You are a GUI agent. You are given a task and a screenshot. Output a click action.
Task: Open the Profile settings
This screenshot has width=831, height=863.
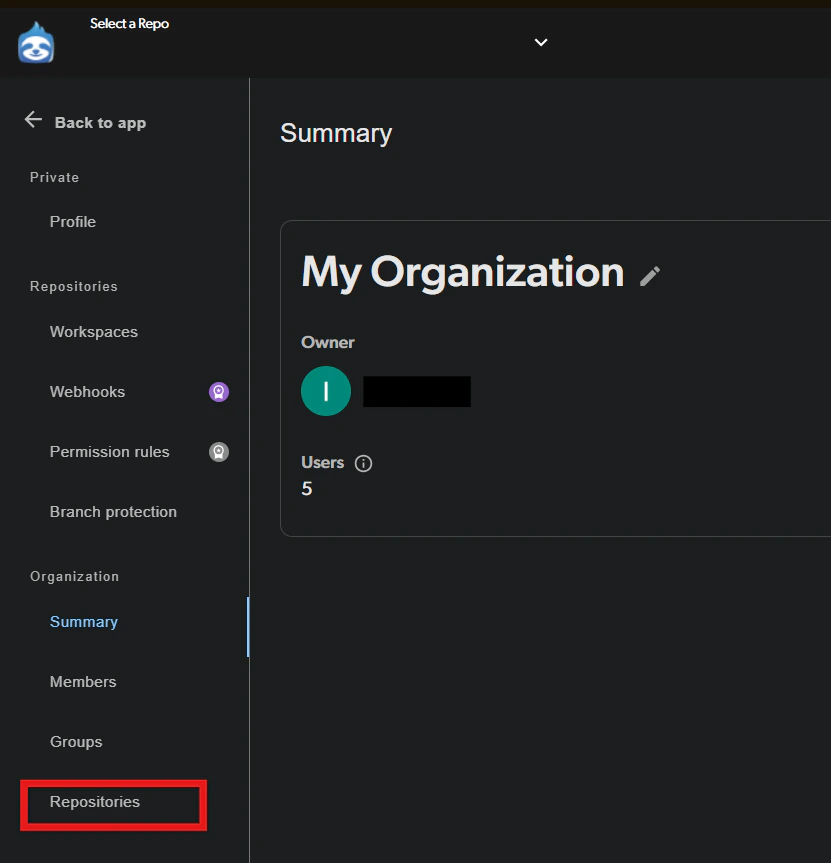click(72, 221)
